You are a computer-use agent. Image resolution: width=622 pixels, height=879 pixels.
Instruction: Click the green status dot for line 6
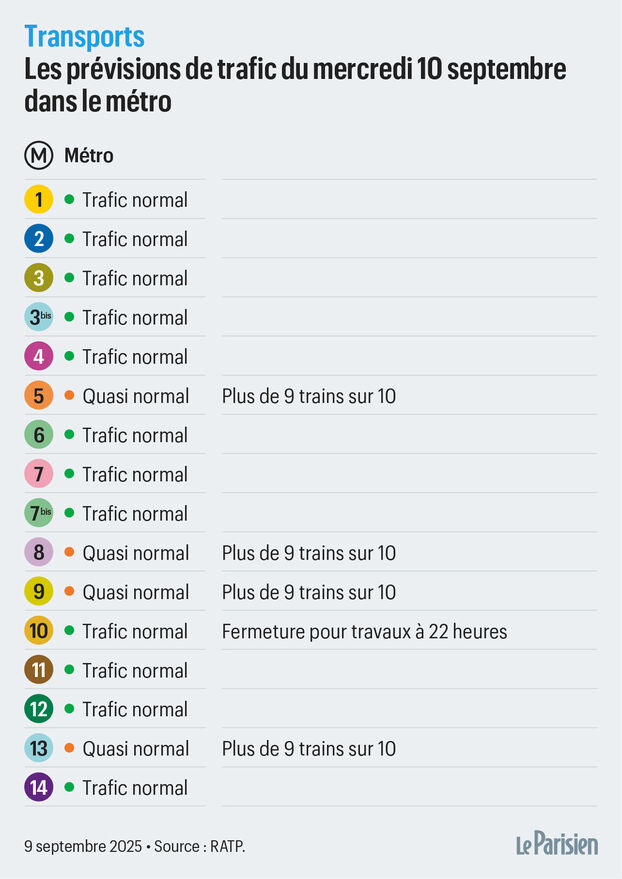click(69, 434)
